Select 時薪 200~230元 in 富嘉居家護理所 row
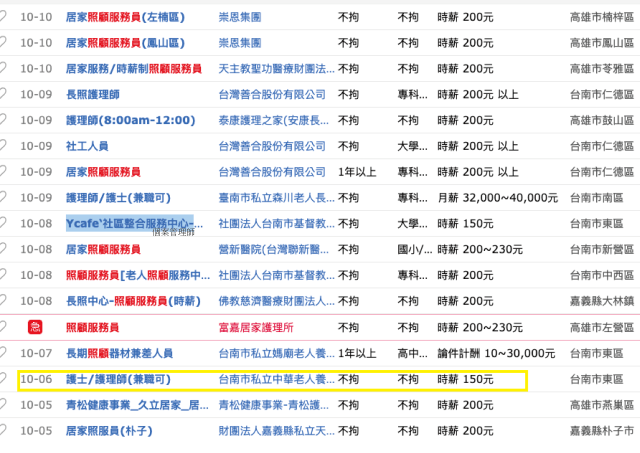Screen dimensions: 640x453 click(x=480, y=327)
